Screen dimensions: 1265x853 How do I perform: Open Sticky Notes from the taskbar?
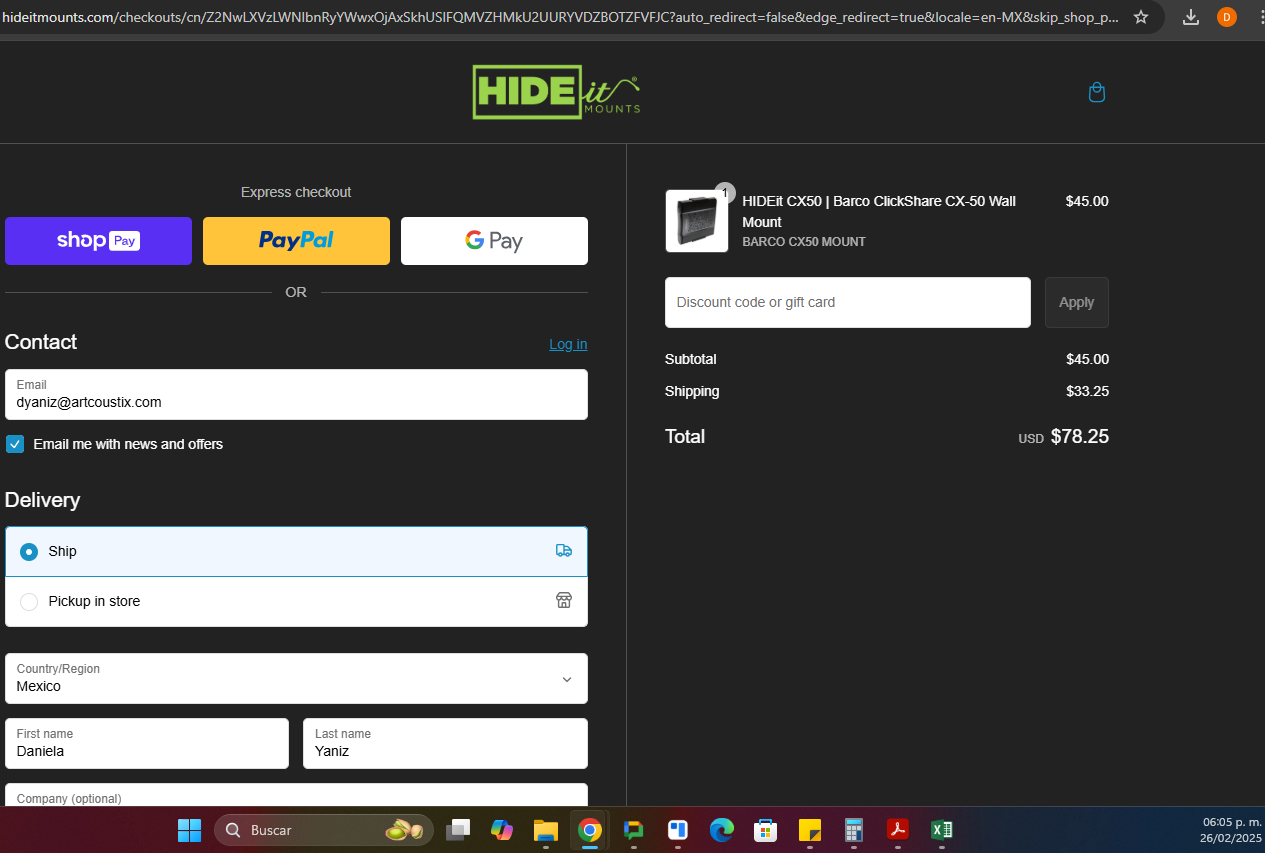pyautogui.click(x=809, y=830)
